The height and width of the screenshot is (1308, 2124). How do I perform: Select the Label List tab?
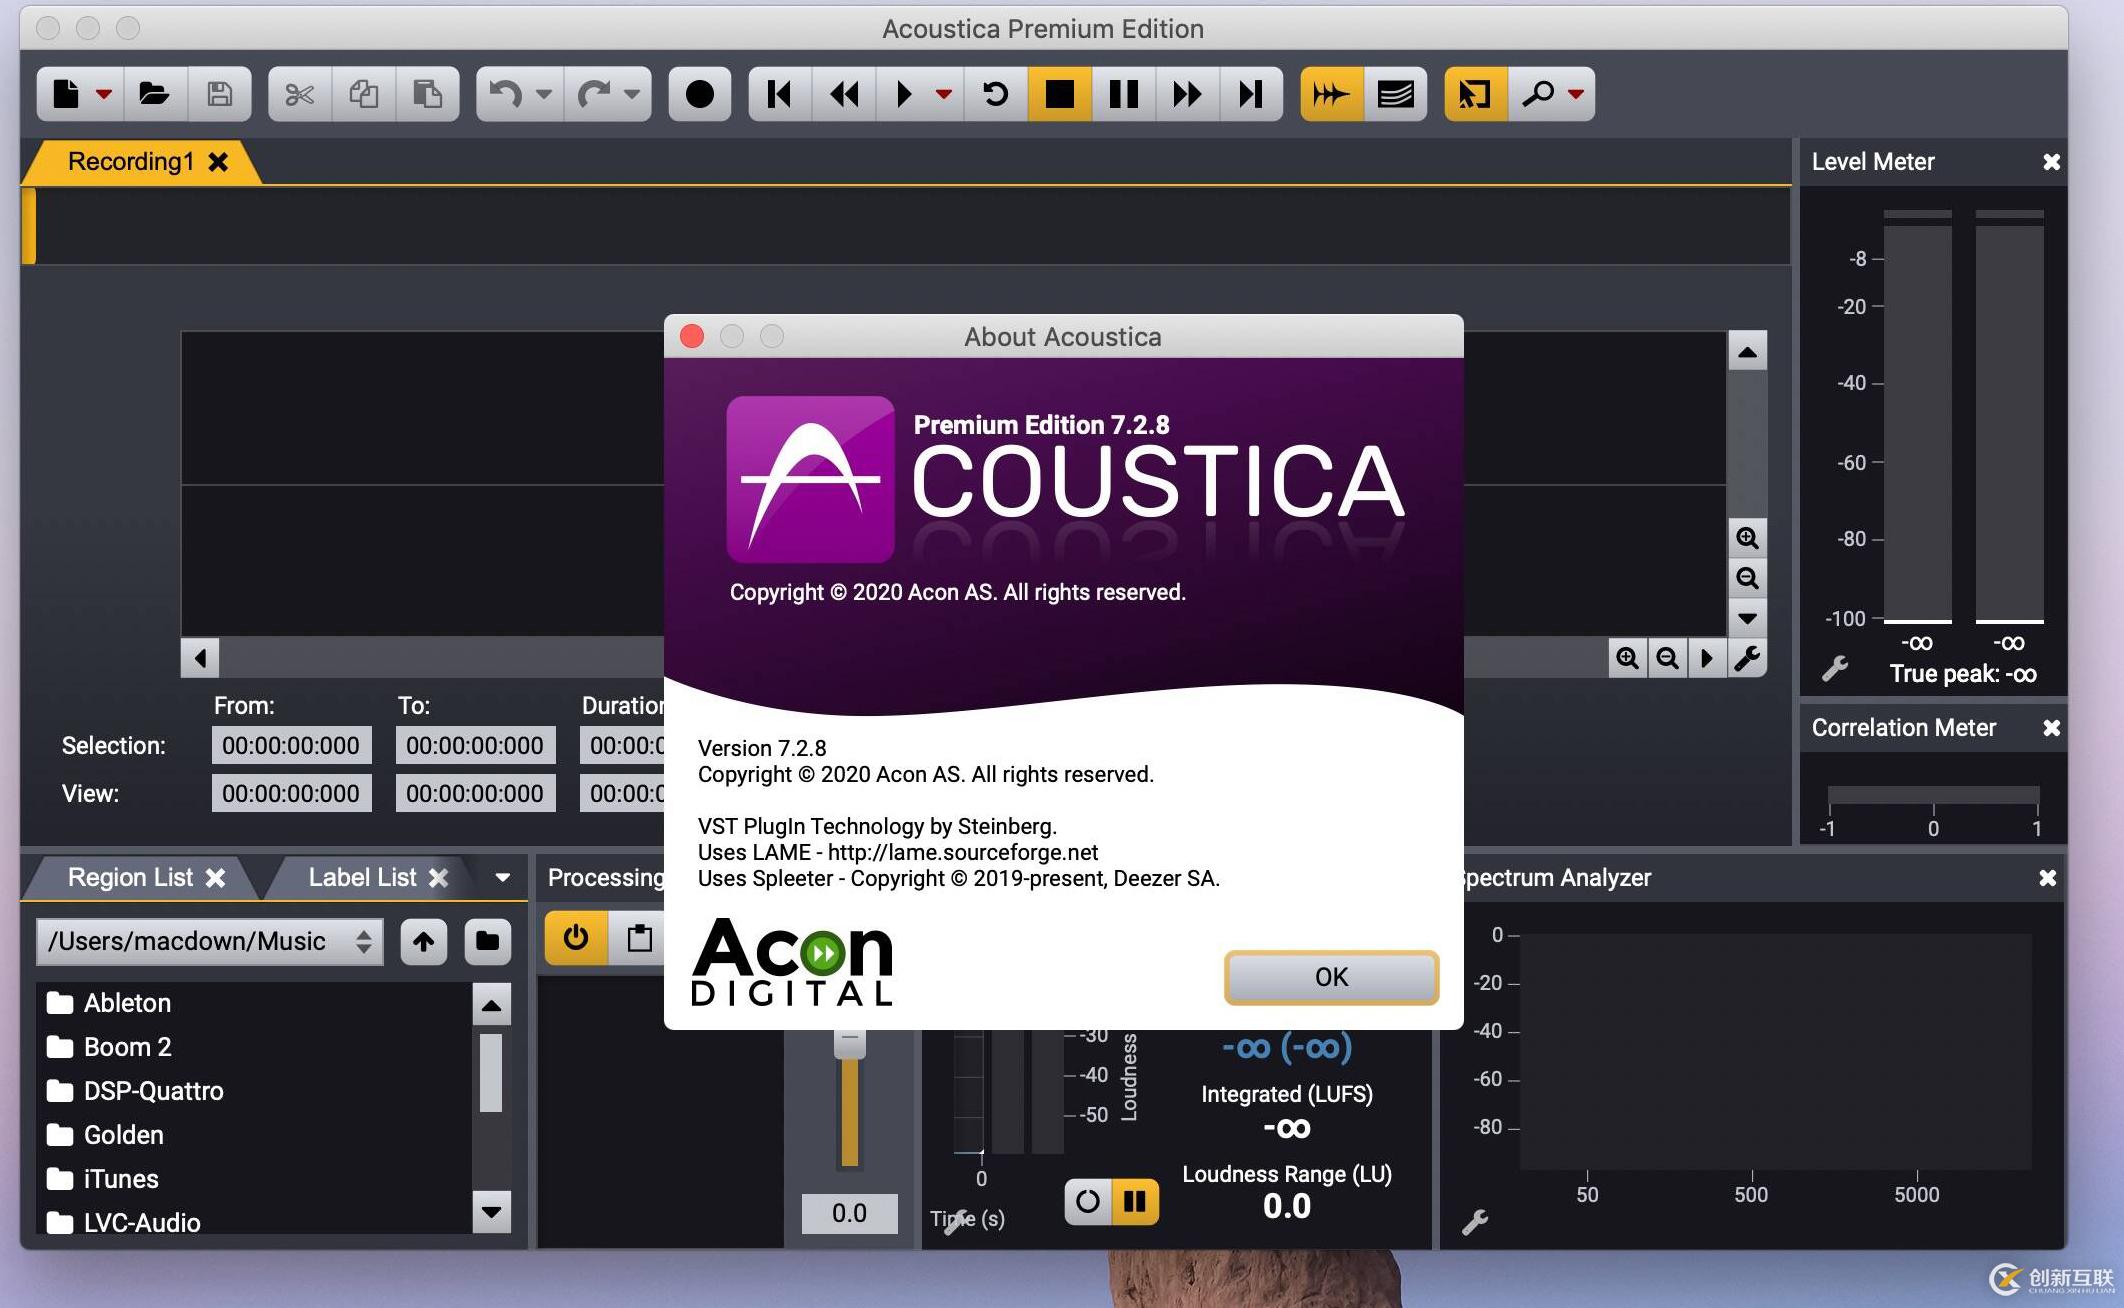(362, 878)
